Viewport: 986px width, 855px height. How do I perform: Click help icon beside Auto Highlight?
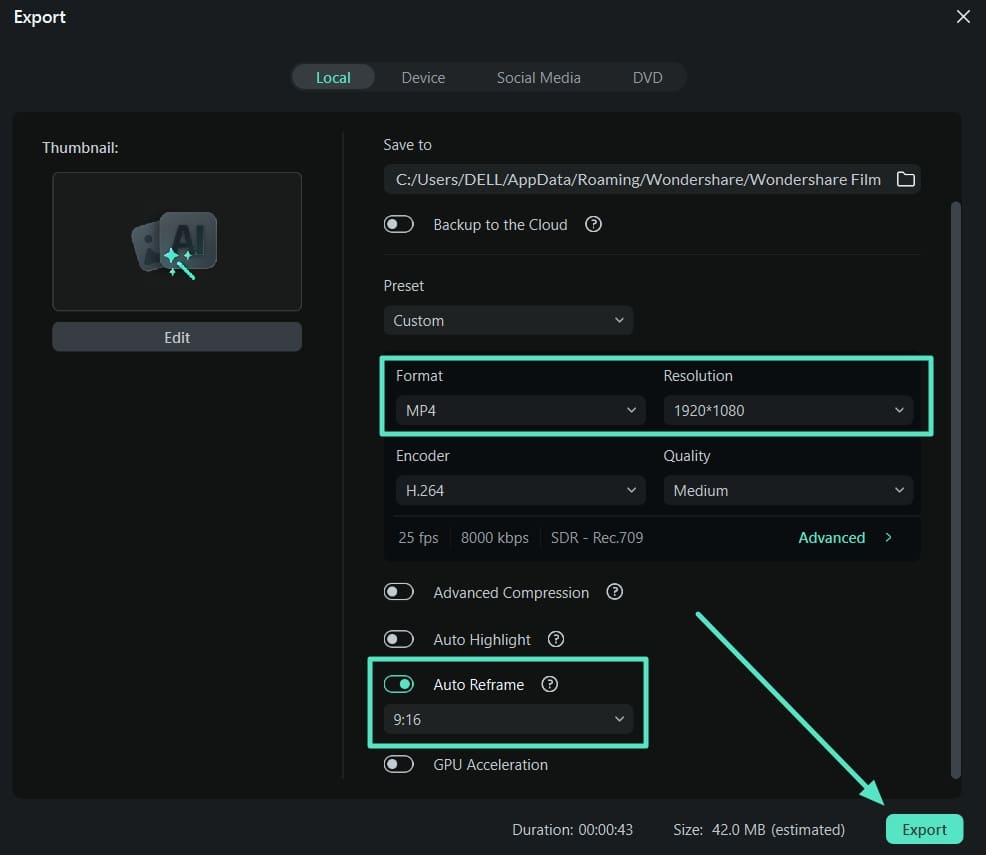coord(555,639)
